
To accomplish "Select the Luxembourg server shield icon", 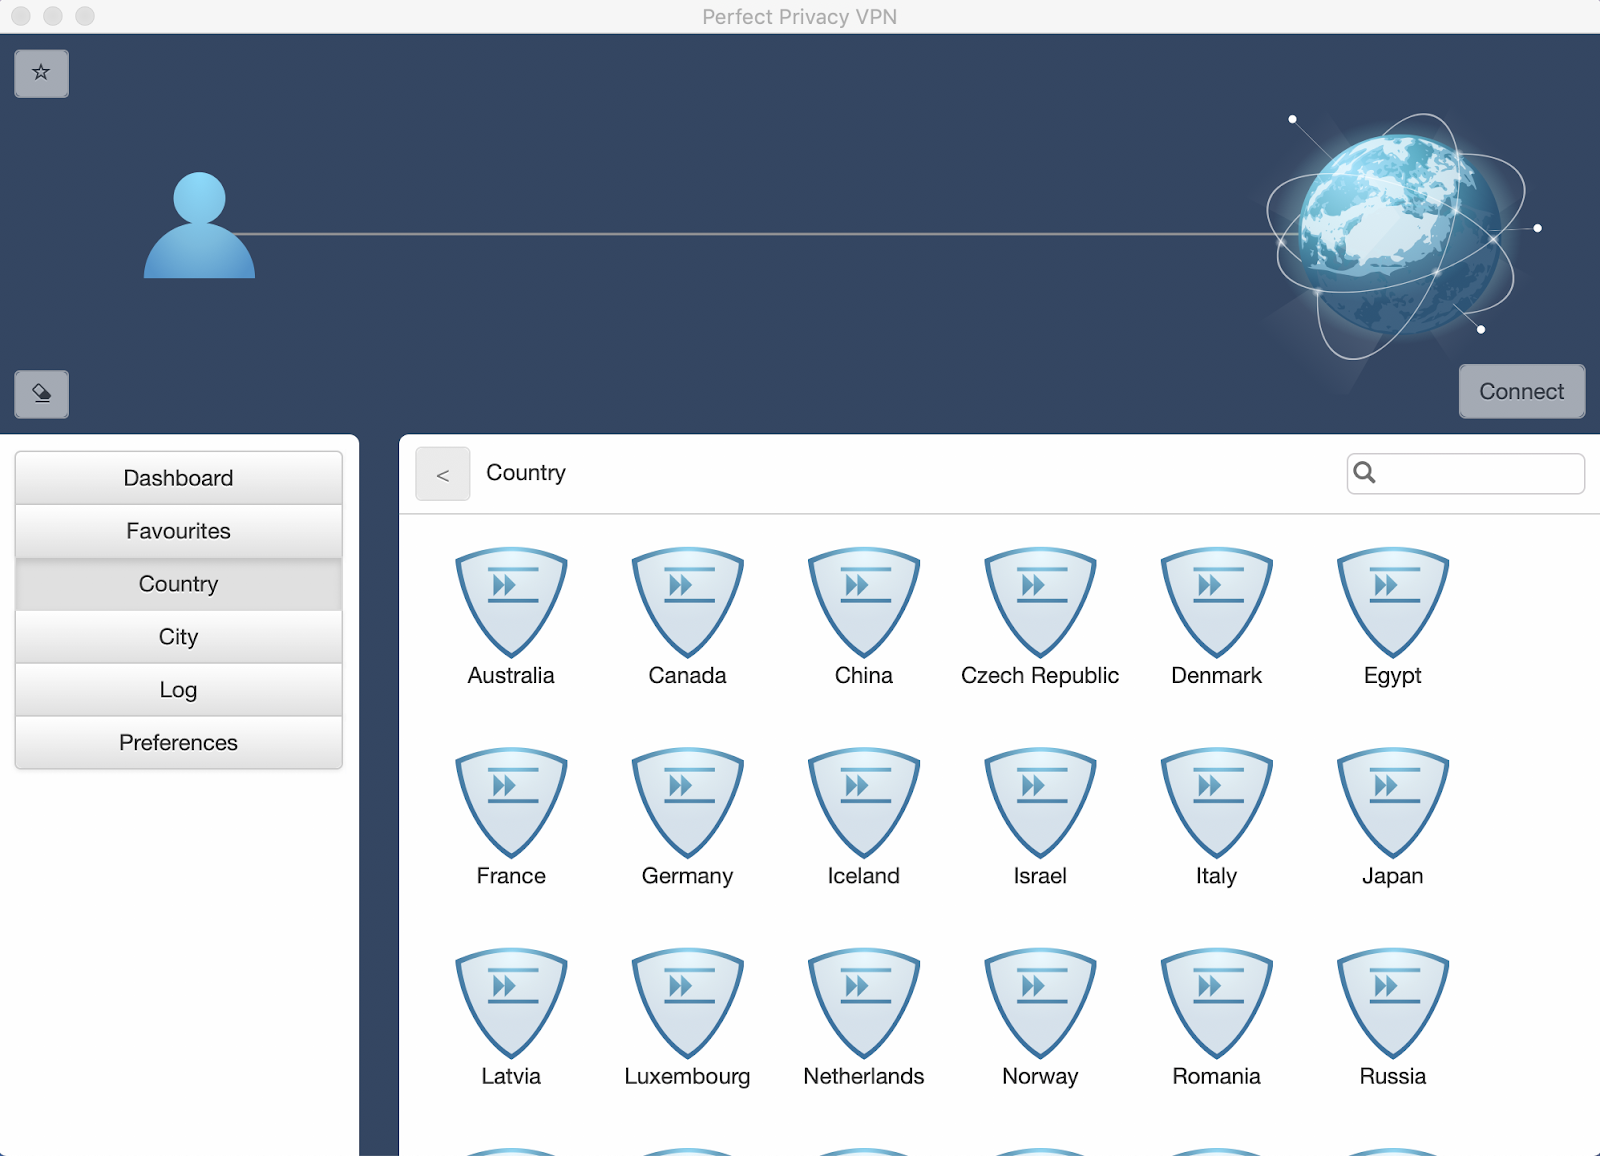I will [688, 1003].
